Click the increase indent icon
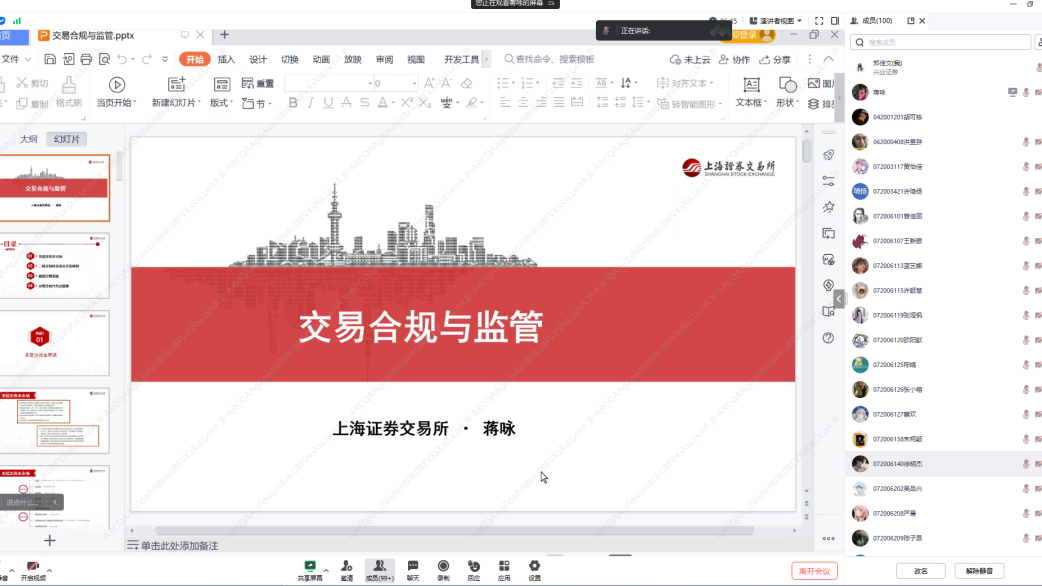This screenshot has height=586, width=1042. [x=576, y=83]
